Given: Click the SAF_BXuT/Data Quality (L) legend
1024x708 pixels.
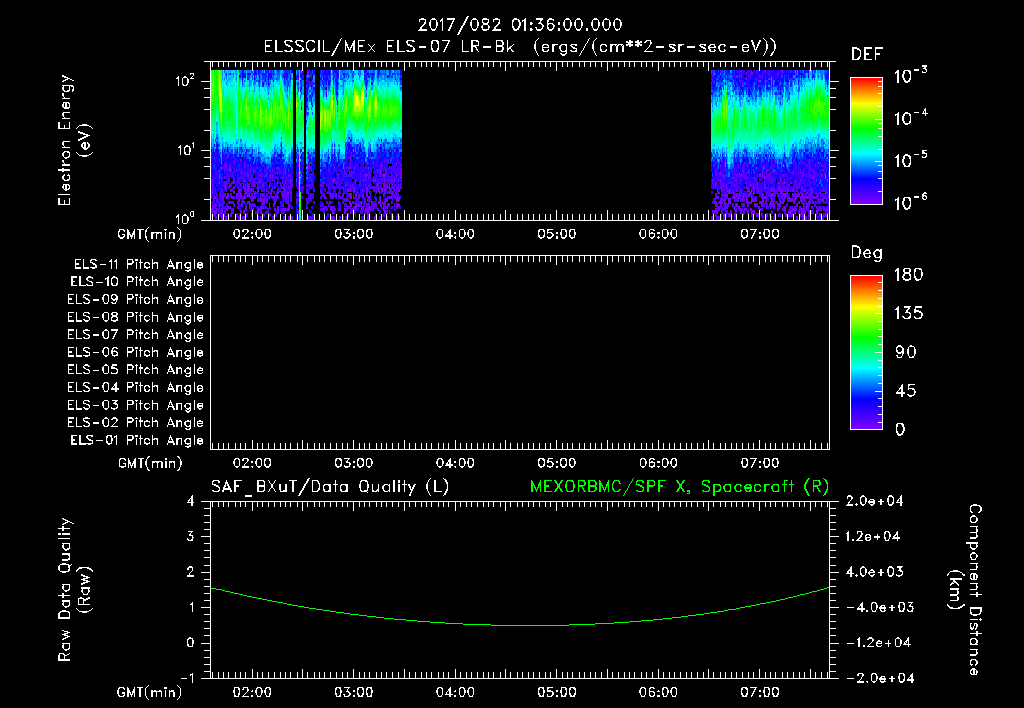Looking at the screenshot, I should 330,487.
